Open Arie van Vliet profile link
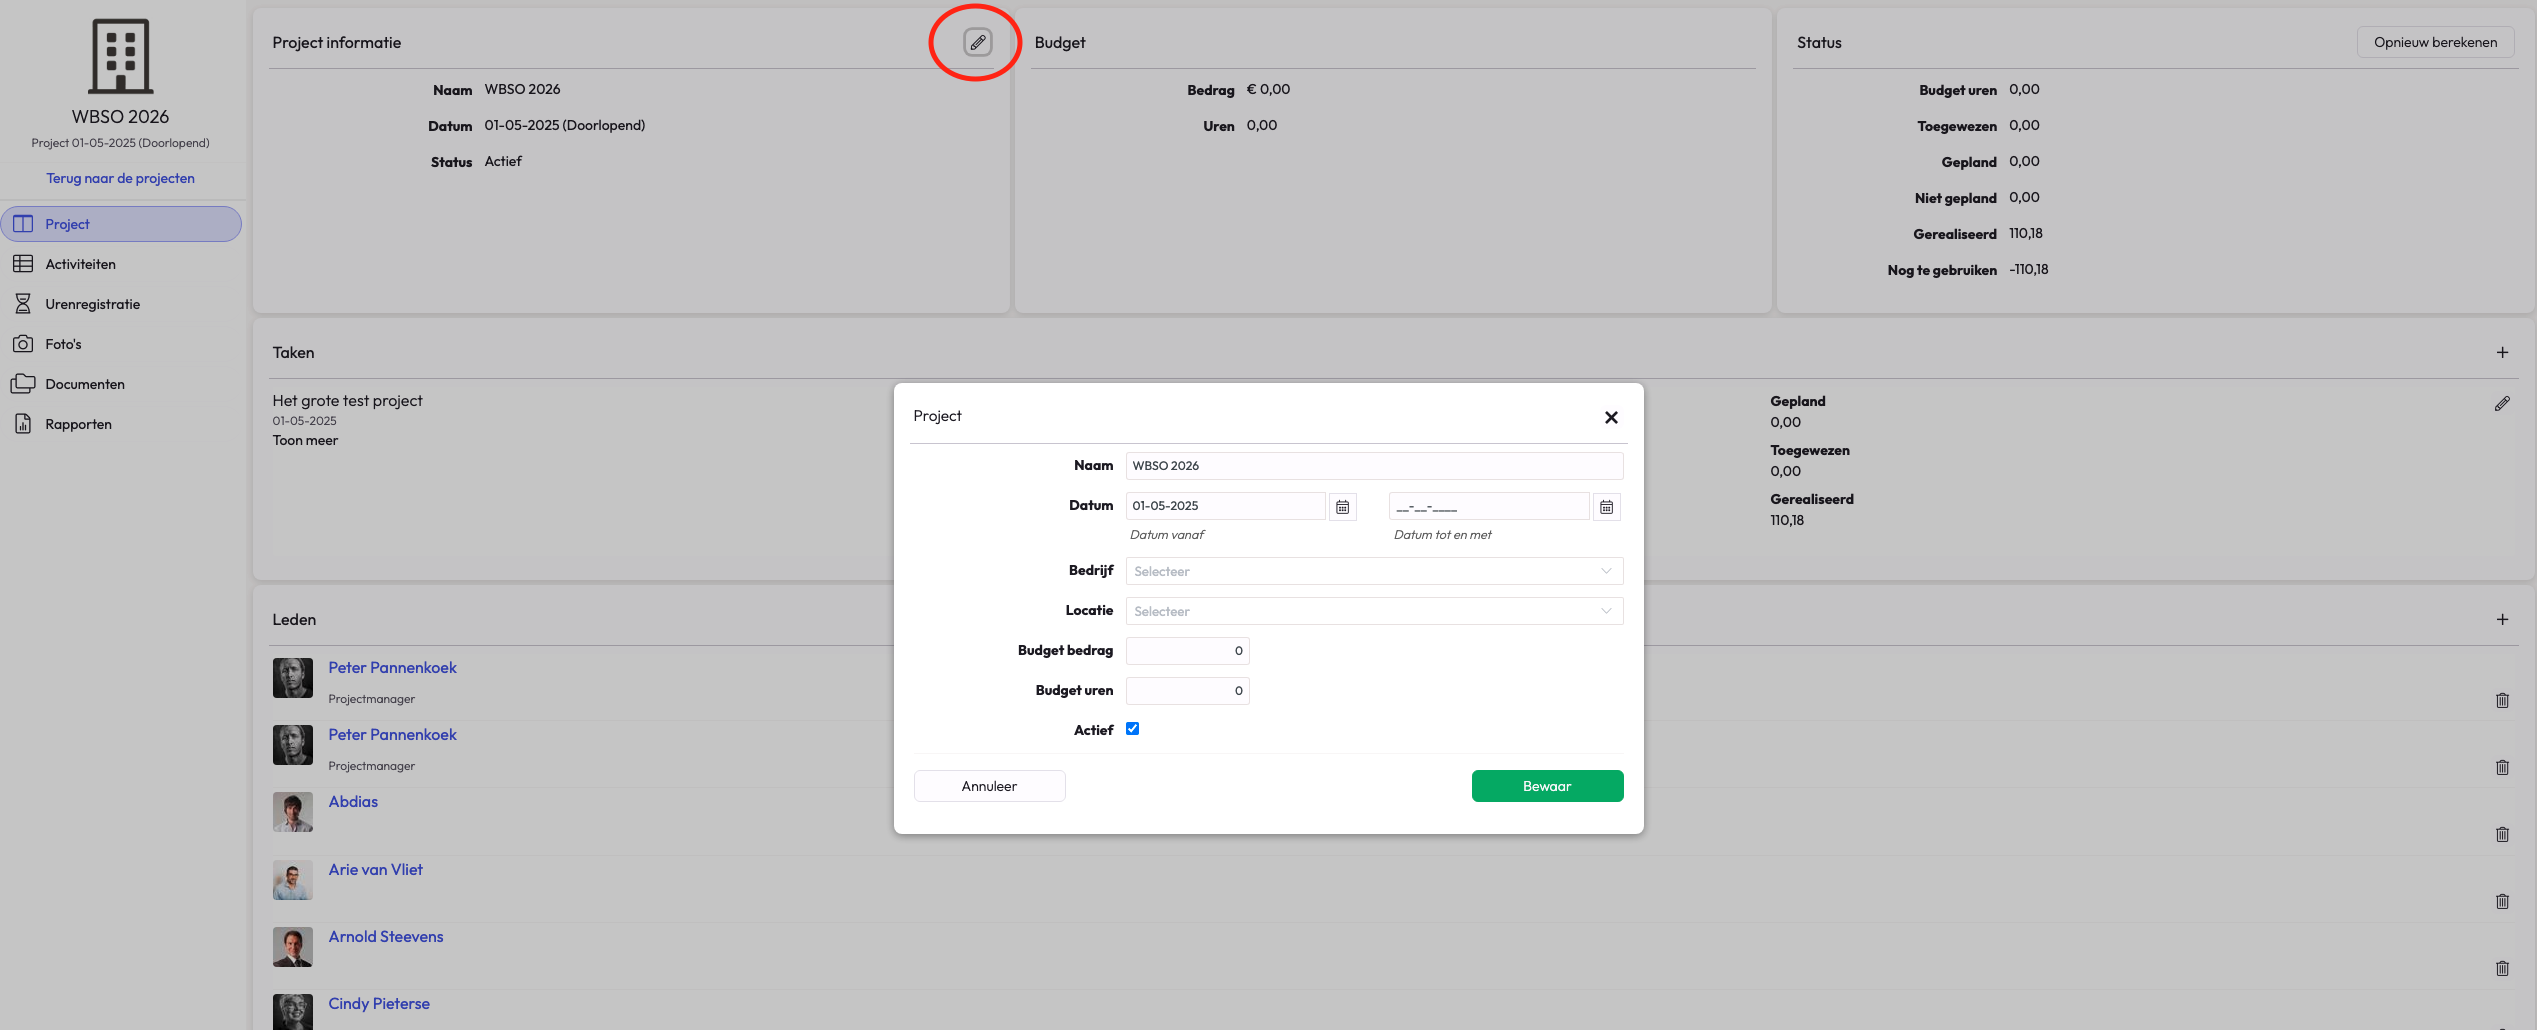 point(375,870)
